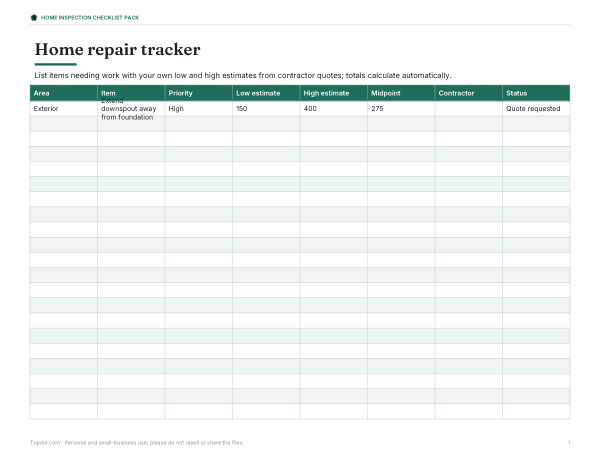
Task: Click the 'Home repair tracker' title
Action: coord(117,50)
